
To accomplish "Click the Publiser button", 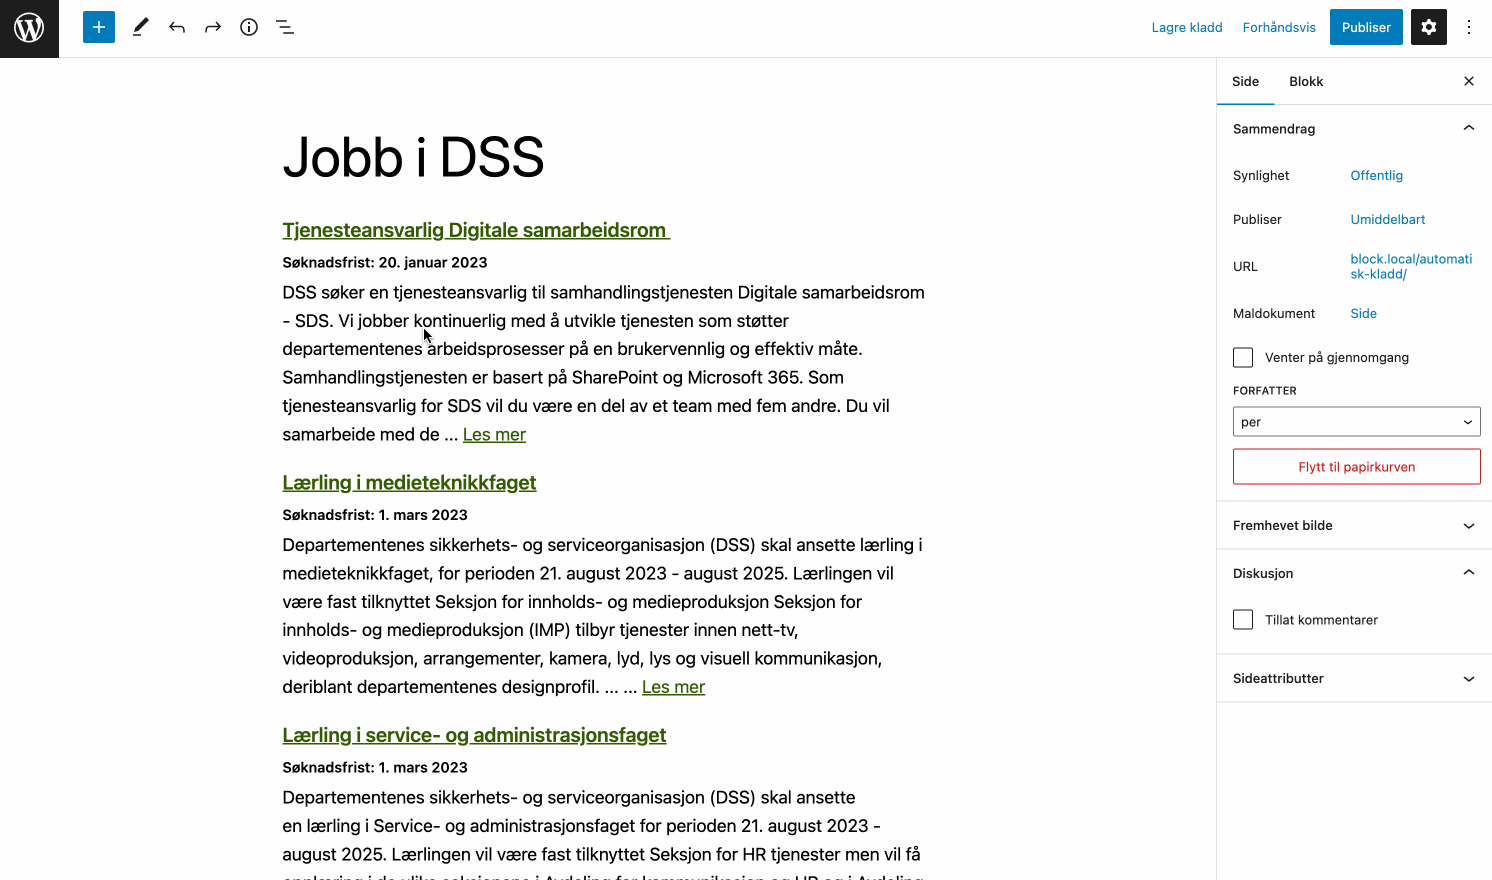I will click(x=1366, y=27).
